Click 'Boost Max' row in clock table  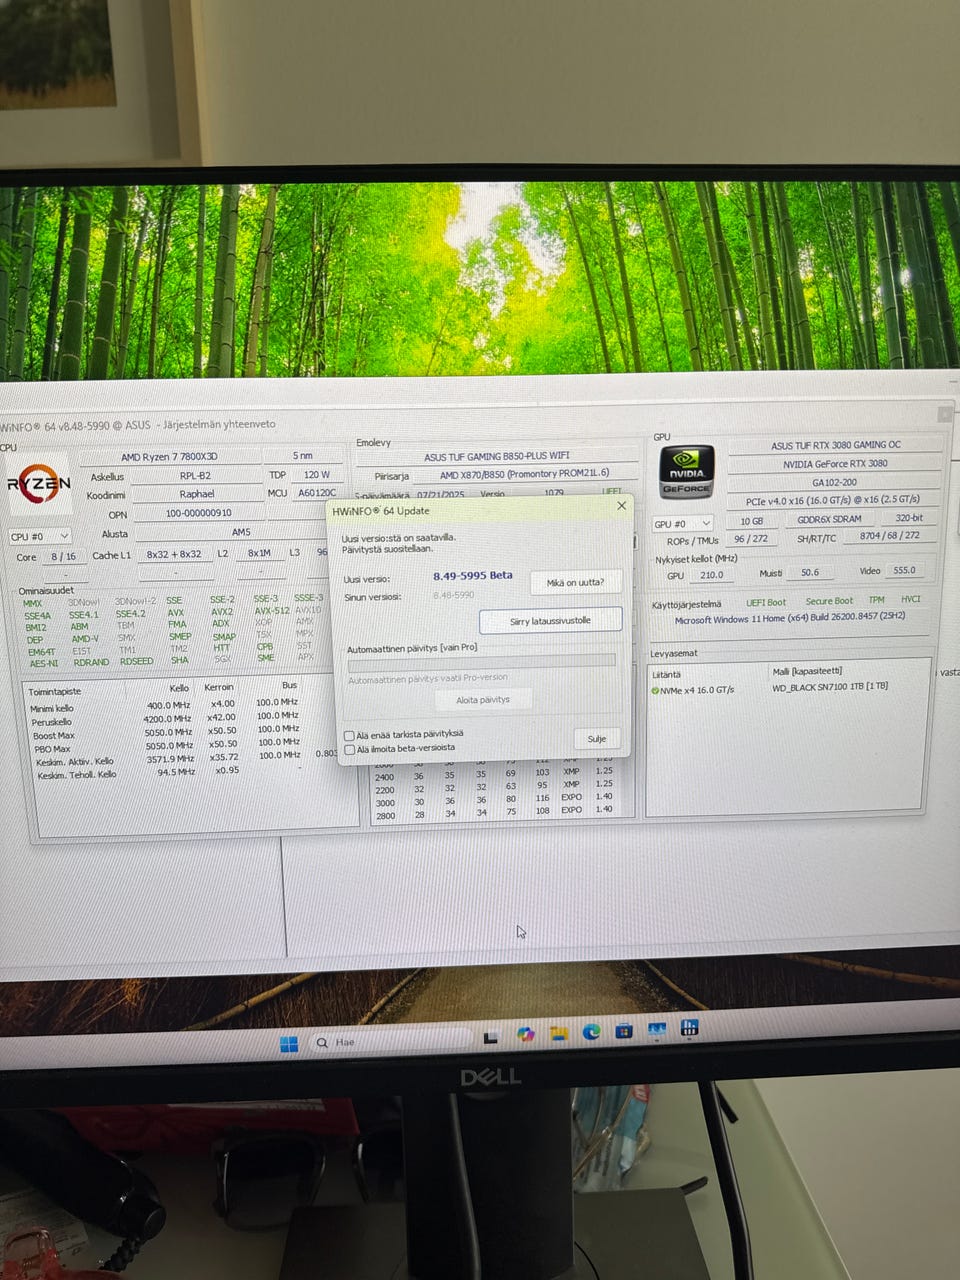coord(165,734)
